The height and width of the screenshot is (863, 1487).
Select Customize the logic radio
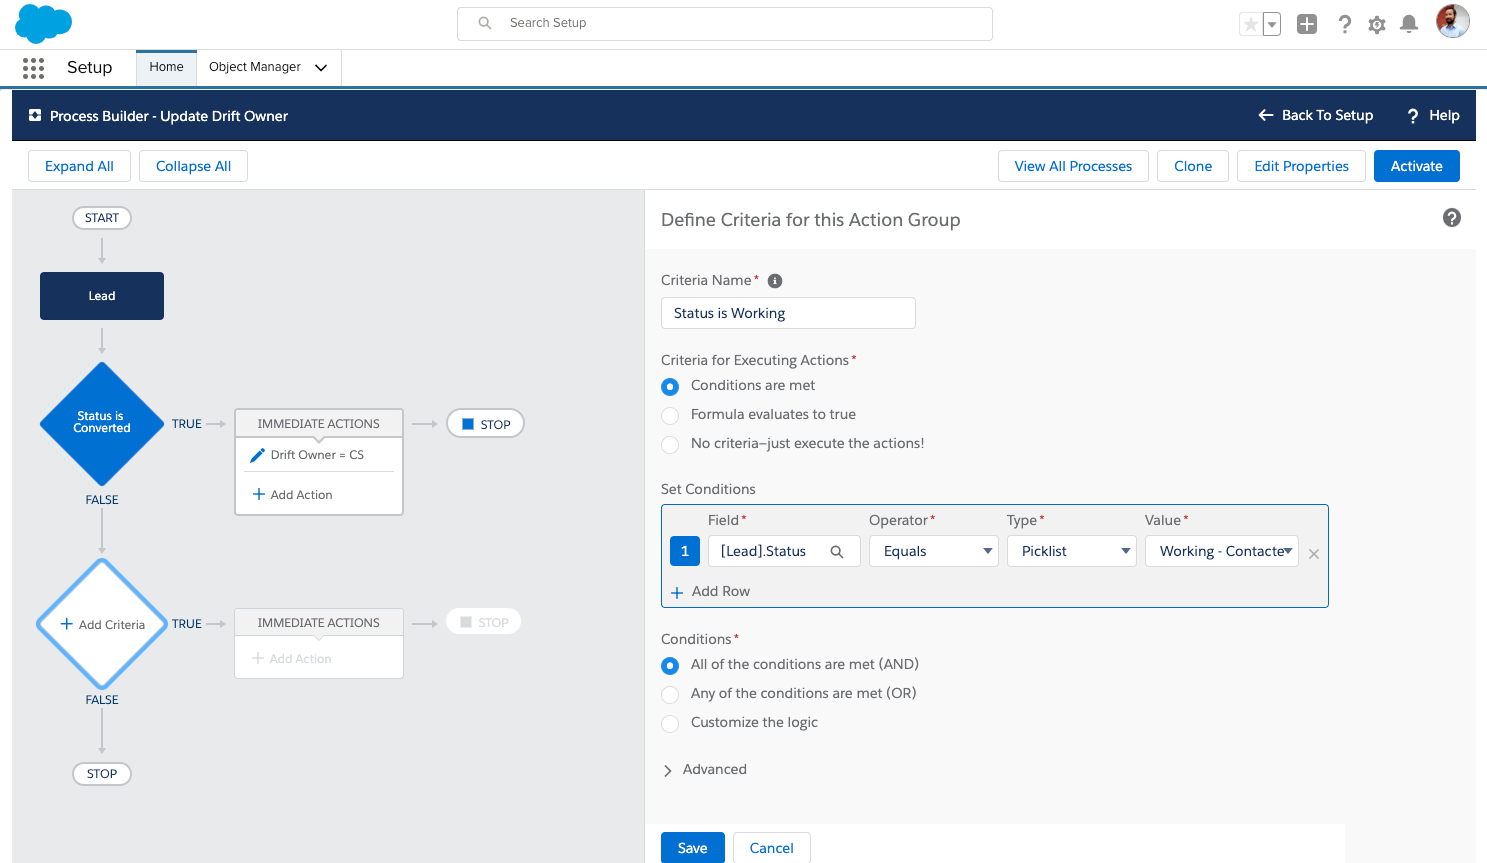pos(670,723)
